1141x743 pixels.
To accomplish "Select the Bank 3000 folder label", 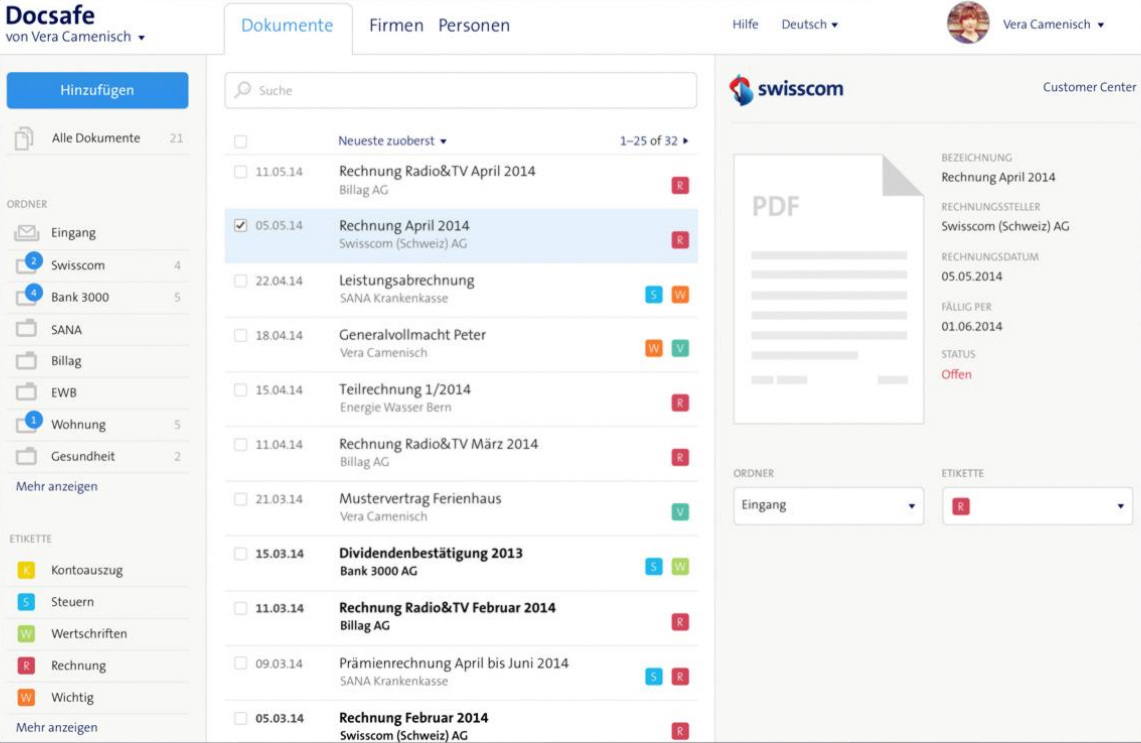I will [80, 297].
